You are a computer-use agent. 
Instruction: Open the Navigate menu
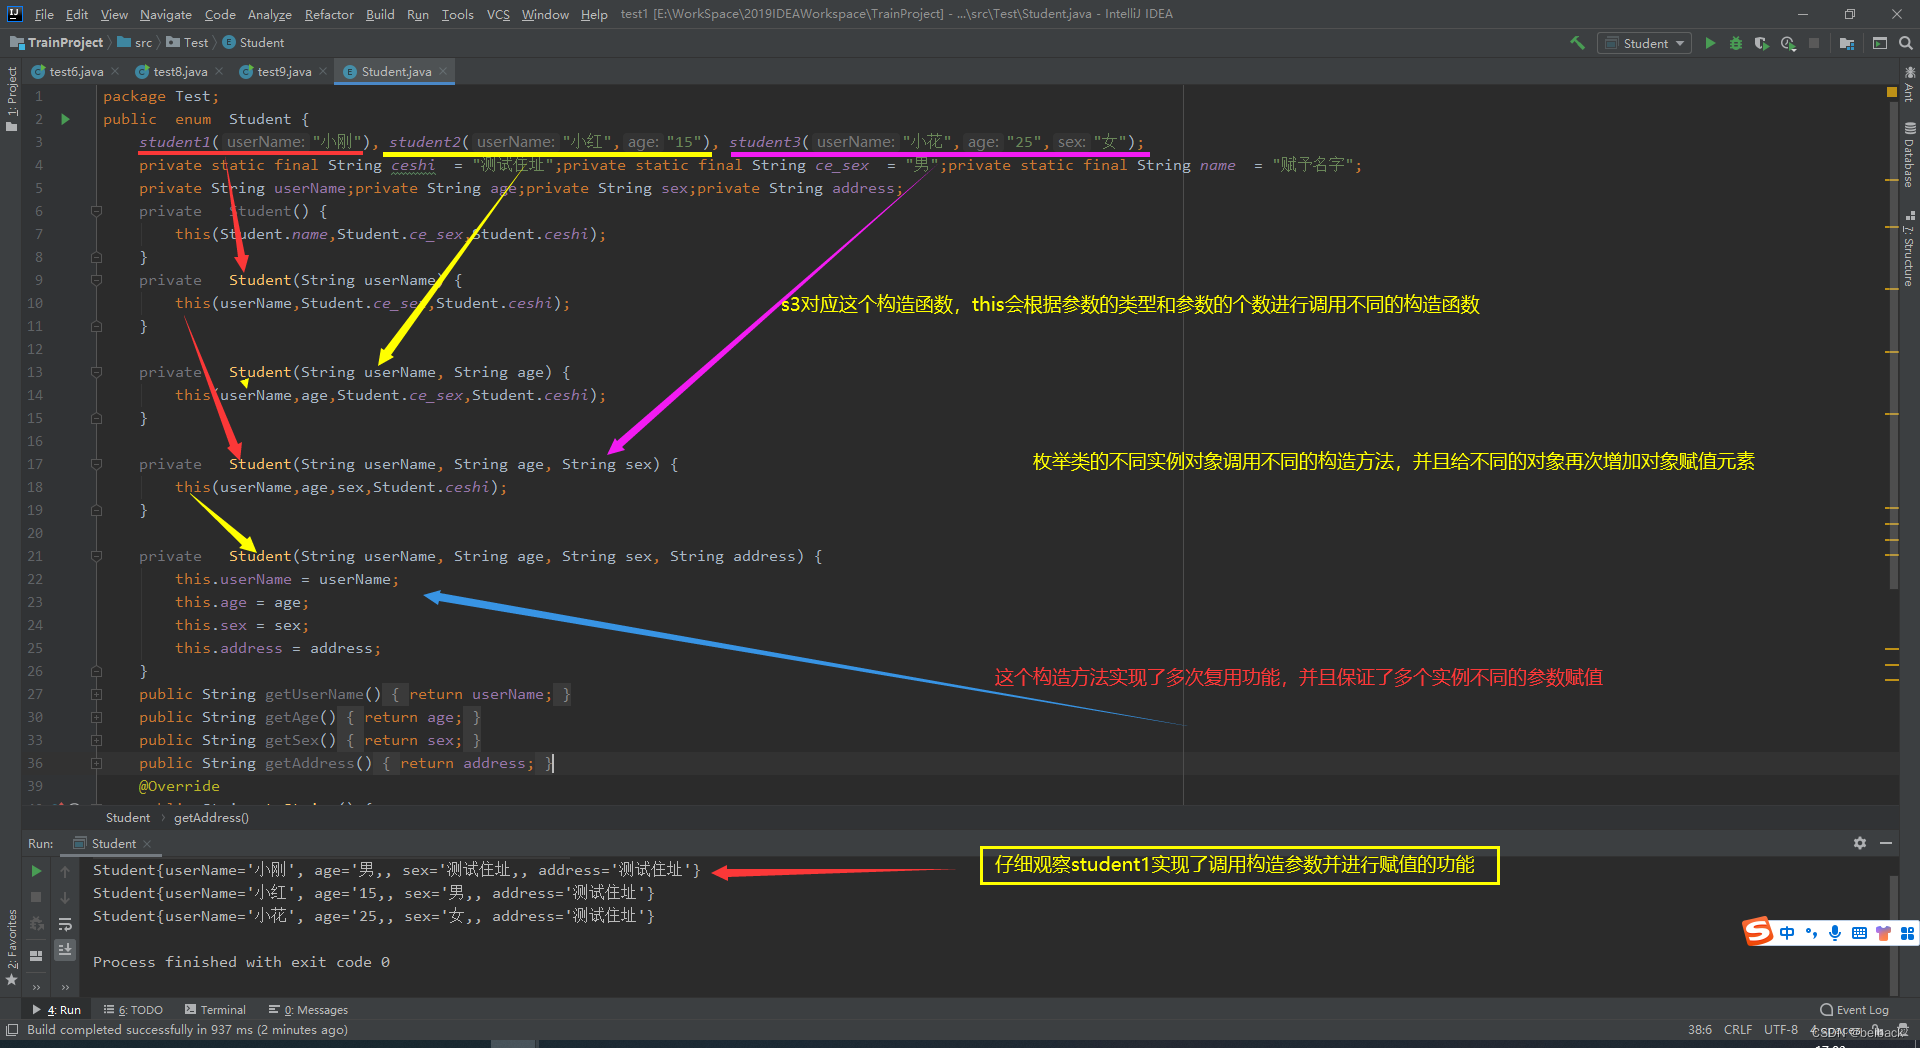165,14
